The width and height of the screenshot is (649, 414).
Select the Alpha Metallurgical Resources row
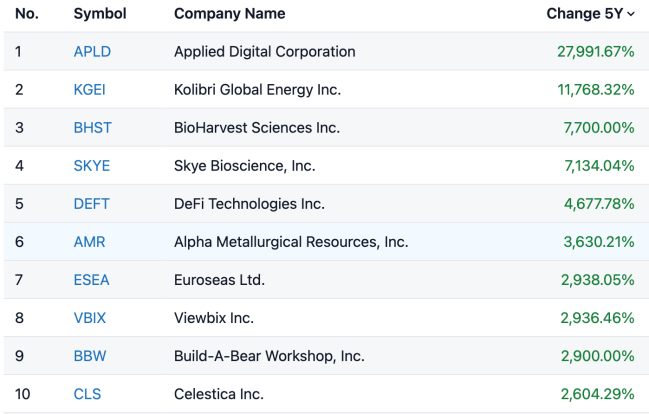click(x=290, y=242)
